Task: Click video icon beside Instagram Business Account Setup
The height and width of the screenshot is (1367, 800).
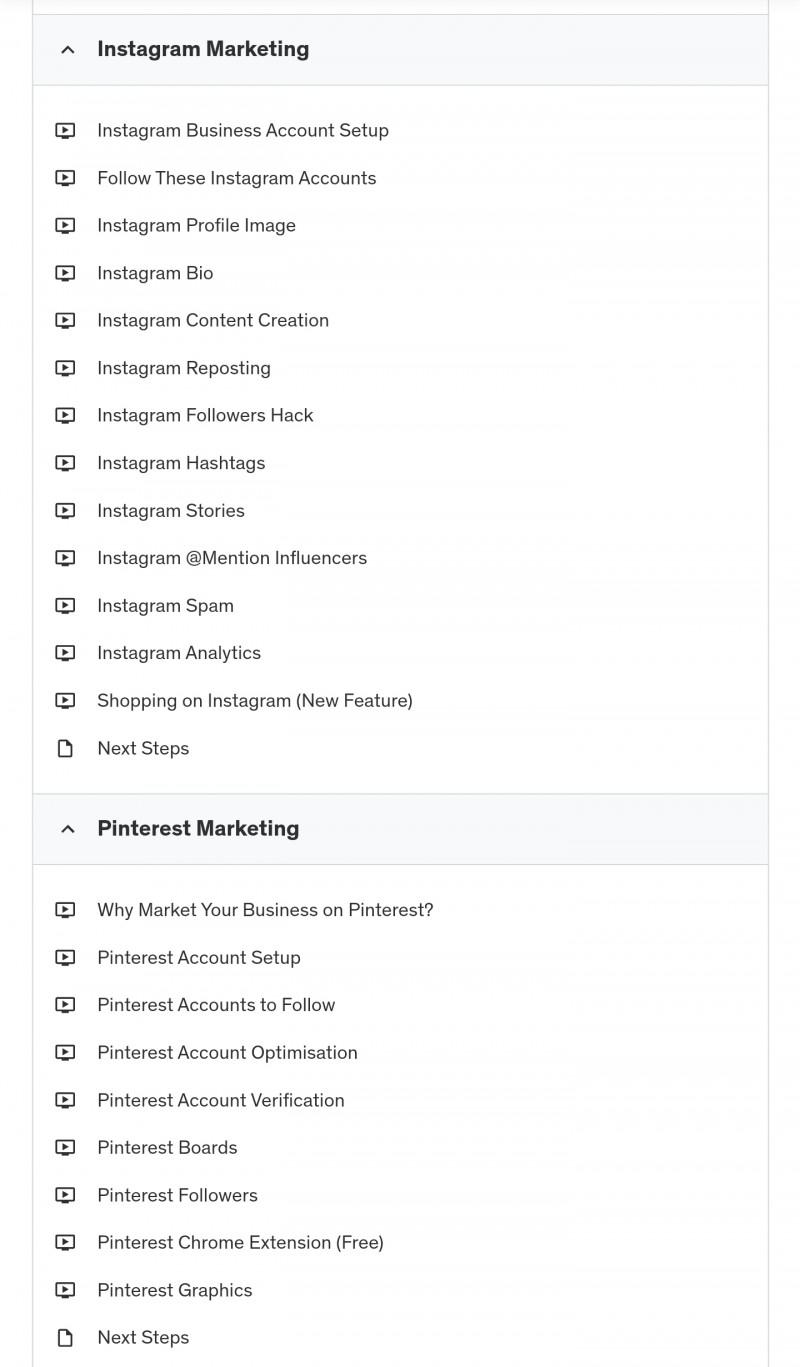Action: (65, 130)
